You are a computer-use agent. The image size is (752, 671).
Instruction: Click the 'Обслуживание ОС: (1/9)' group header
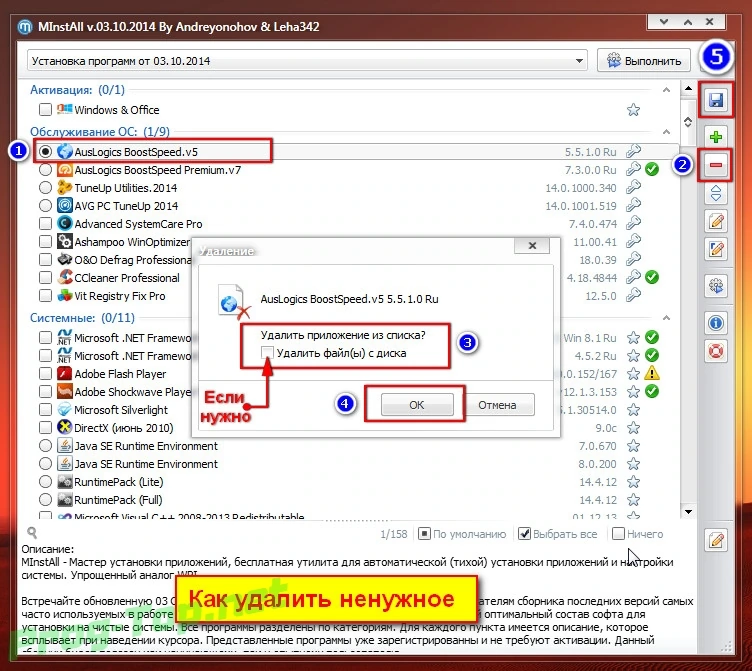pyautogui.click(x=100, y=131)
